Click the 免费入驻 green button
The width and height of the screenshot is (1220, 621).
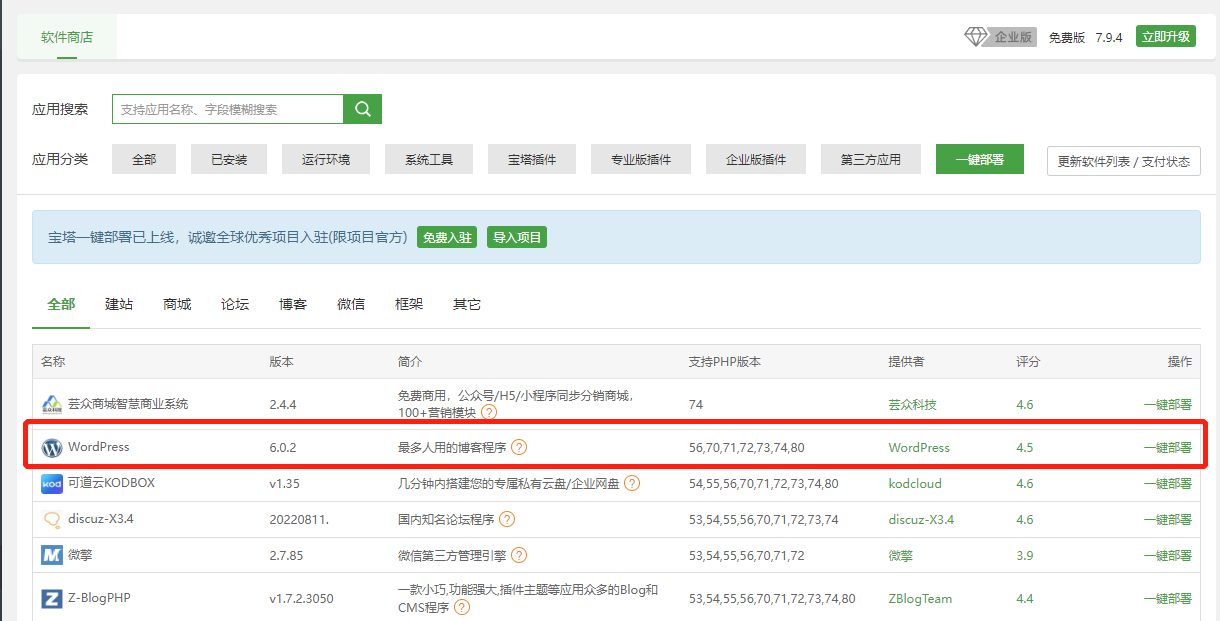[447, 238]
